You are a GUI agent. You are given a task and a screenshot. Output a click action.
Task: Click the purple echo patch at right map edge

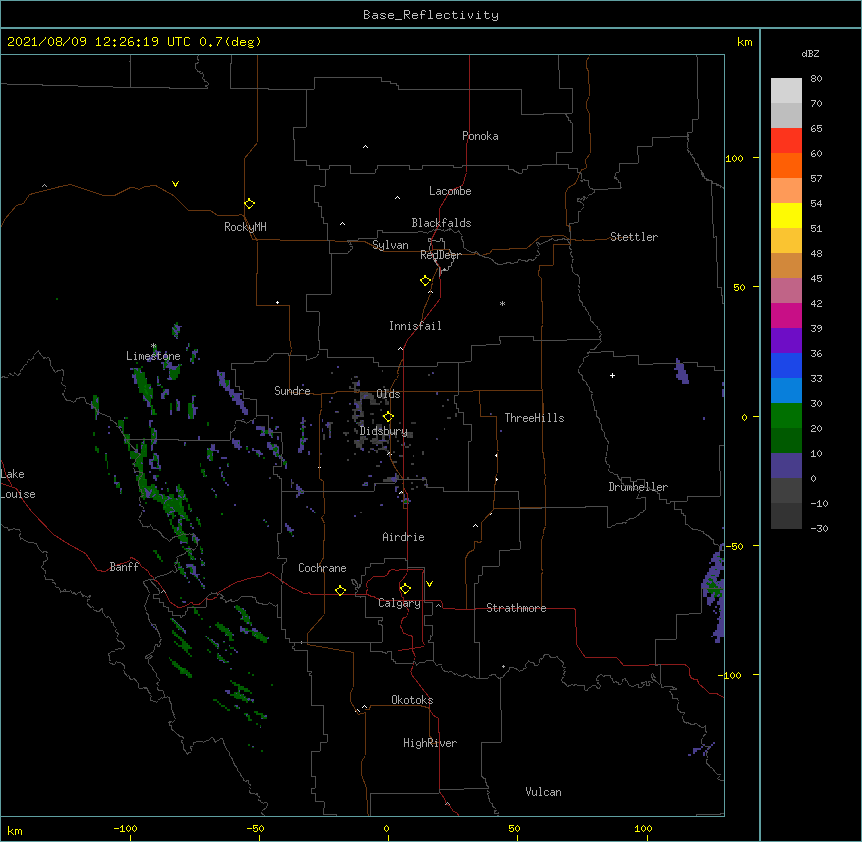(714, 592)
